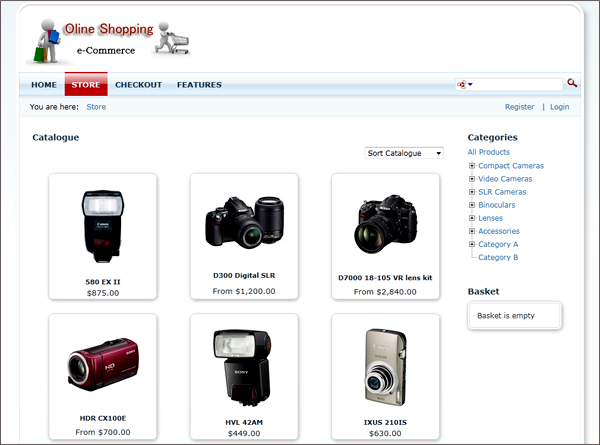The width and height of the screenshot is (600, 445).
Task: Open the search provider selector icon
Action: (465, 85)
